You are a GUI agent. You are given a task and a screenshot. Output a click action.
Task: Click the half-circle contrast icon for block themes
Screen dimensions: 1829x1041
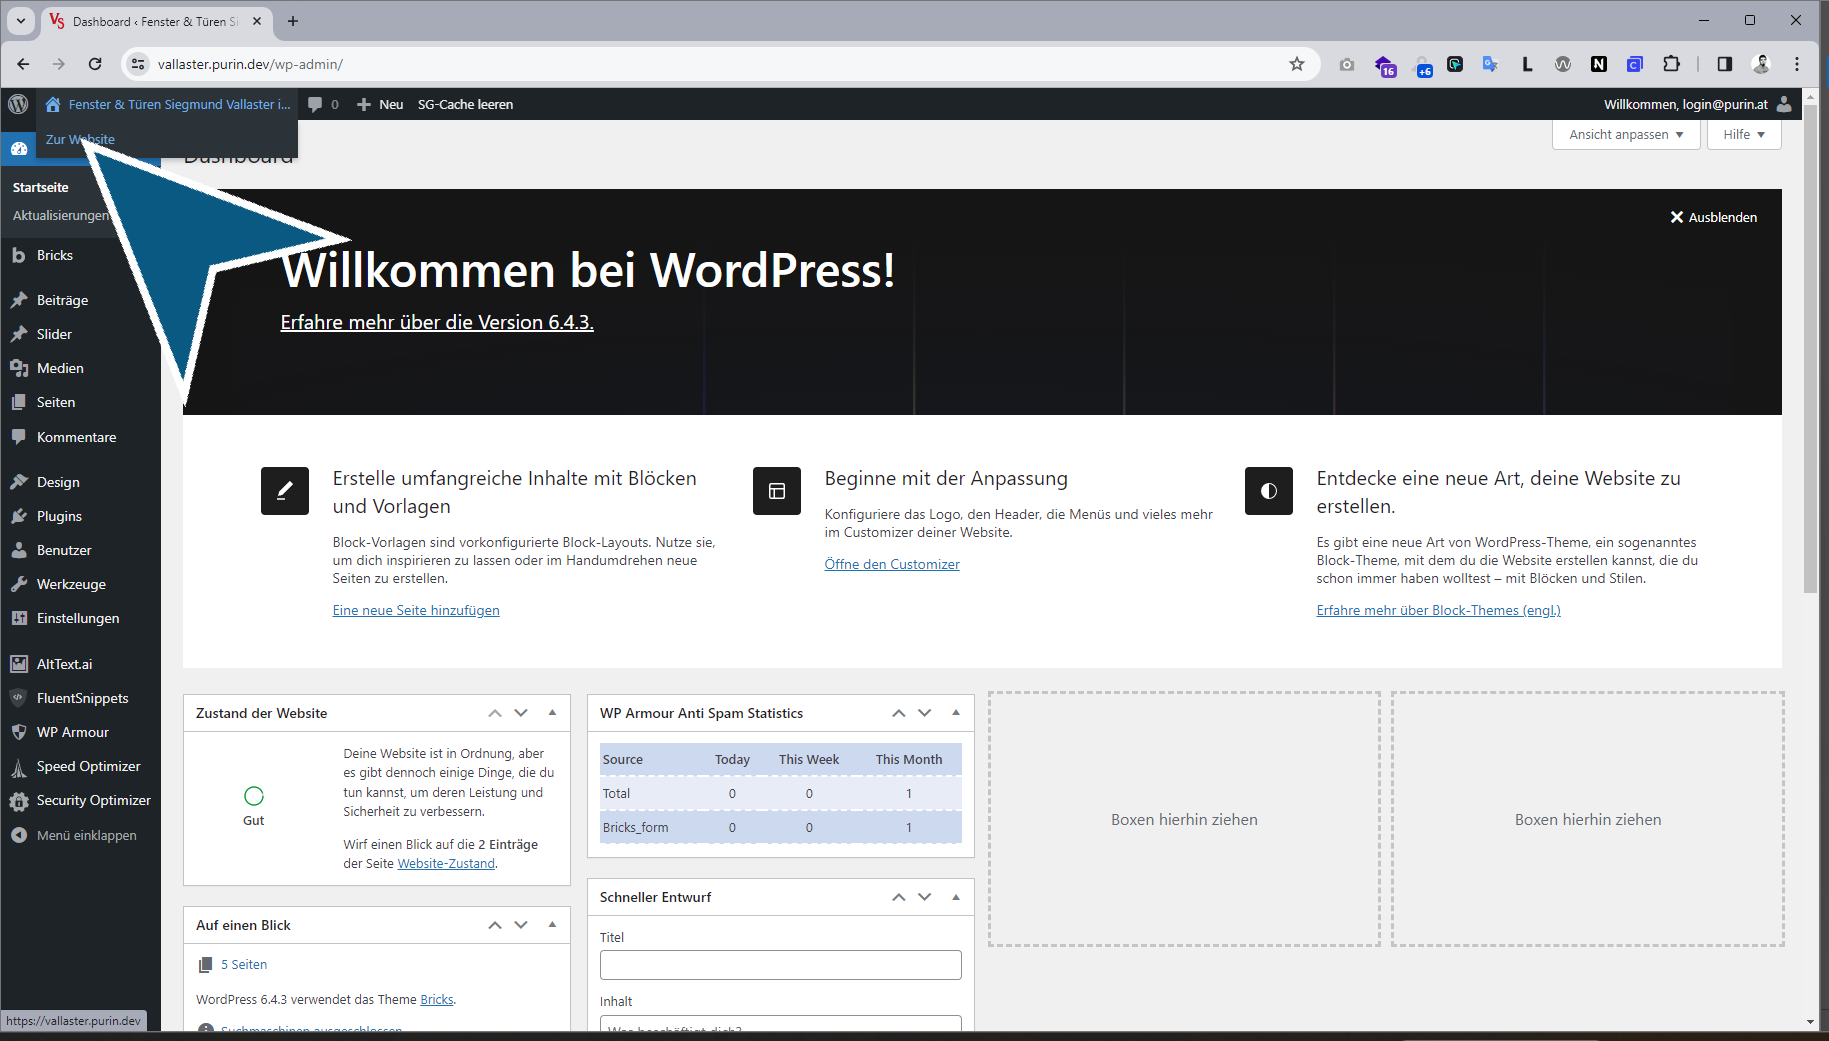[1268, 491]
